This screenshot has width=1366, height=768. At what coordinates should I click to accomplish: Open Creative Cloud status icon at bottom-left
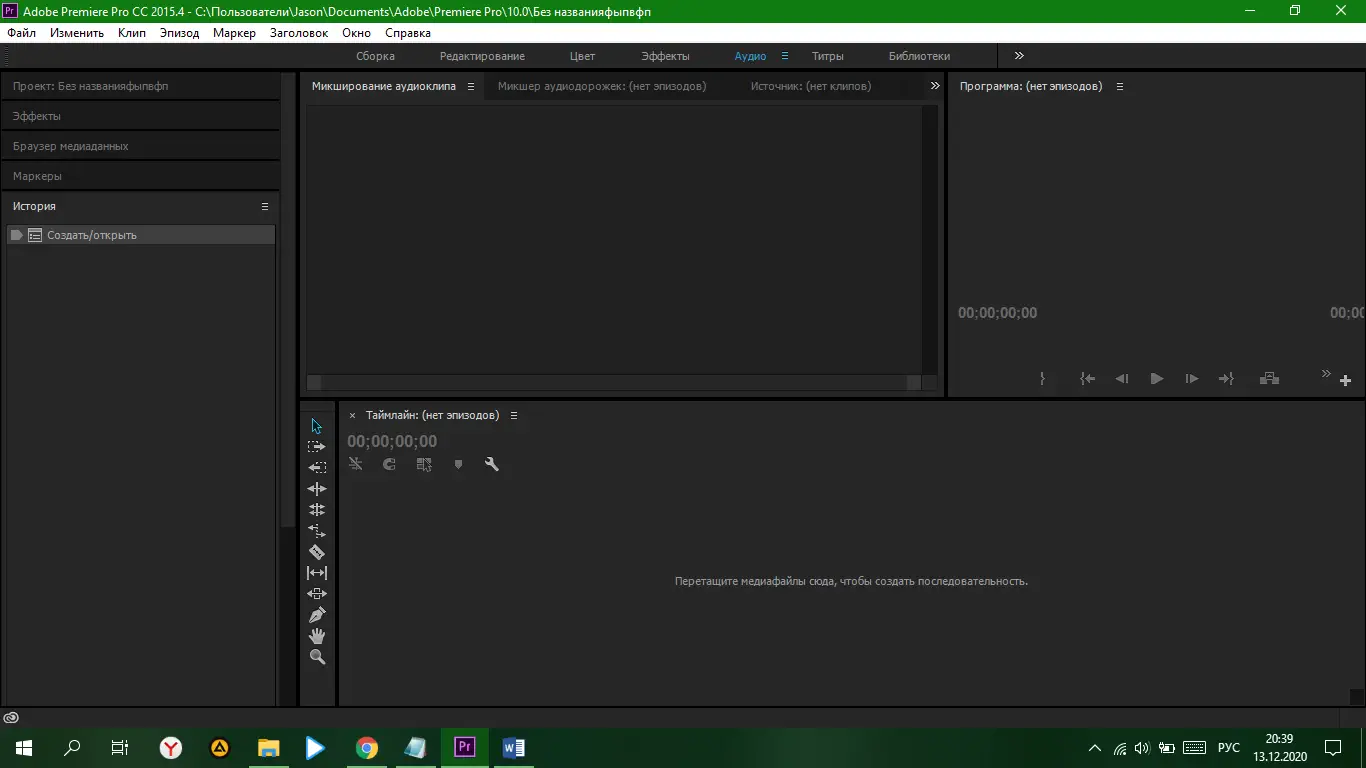click(x=11, y=718)
